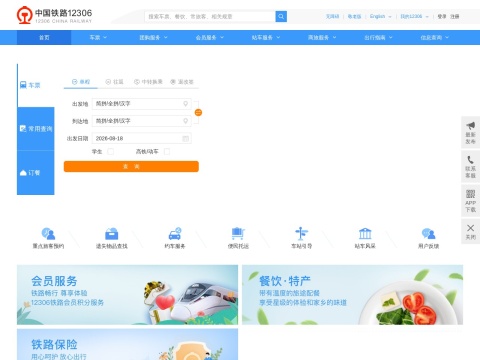Open the 餐饮·特产 food banner
Screen dimensions: 480x360
(352, 295)
